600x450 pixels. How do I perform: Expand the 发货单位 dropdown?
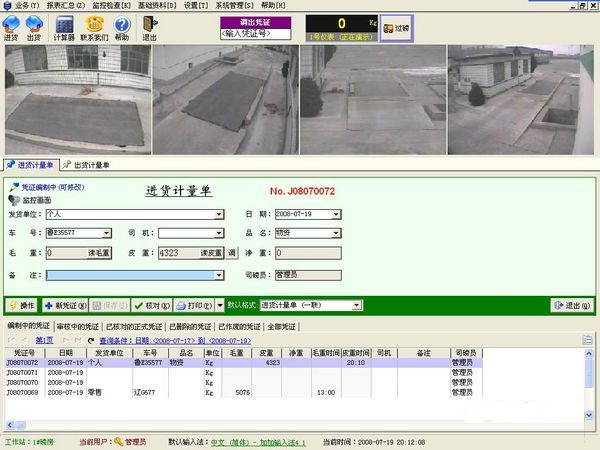(219, 214)
